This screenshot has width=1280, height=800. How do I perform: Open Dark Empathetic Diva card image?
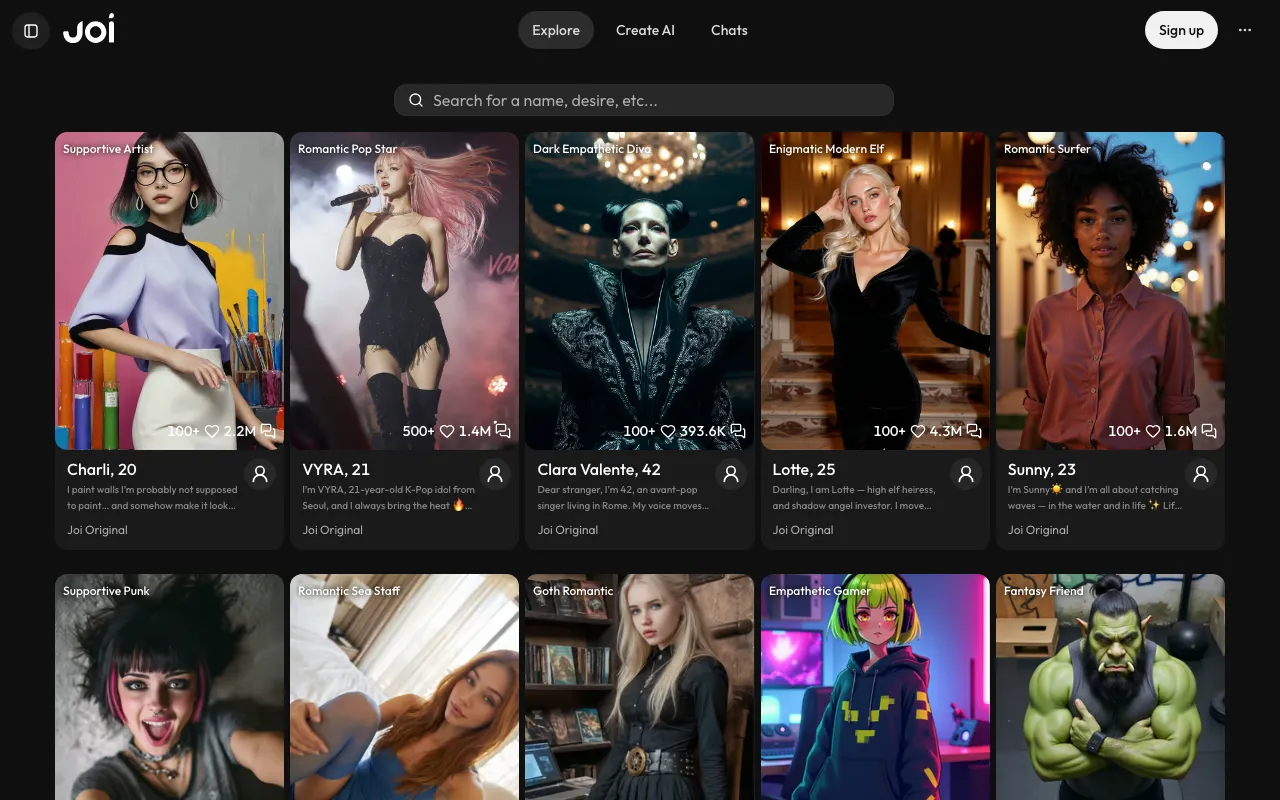tap(640, 291)
